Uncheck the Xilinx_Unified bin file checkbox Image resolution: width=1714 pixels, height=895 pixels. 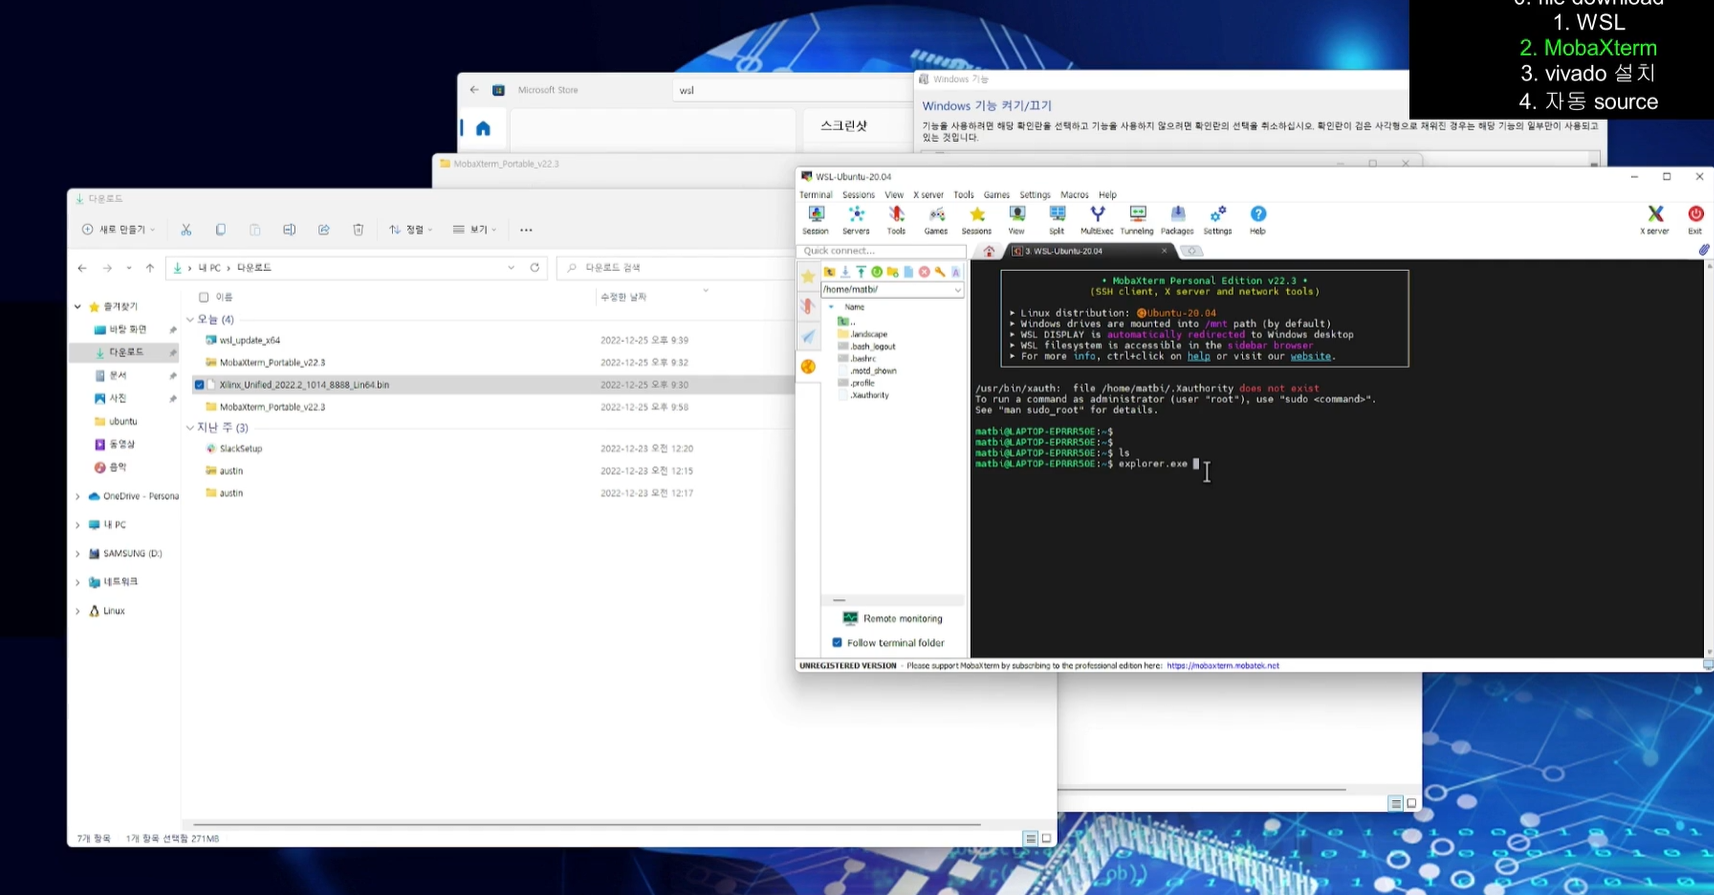199,384
